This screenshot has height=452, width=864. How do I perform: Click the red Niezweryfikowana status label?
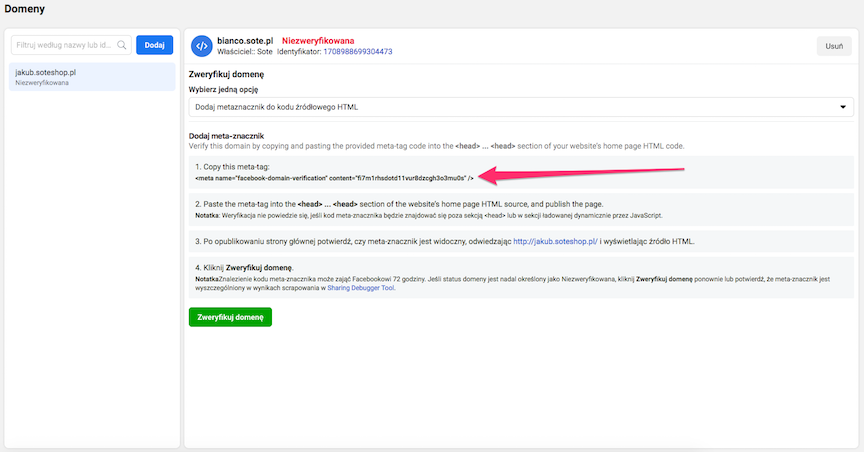pyautogui.click(x=317, y=40)
